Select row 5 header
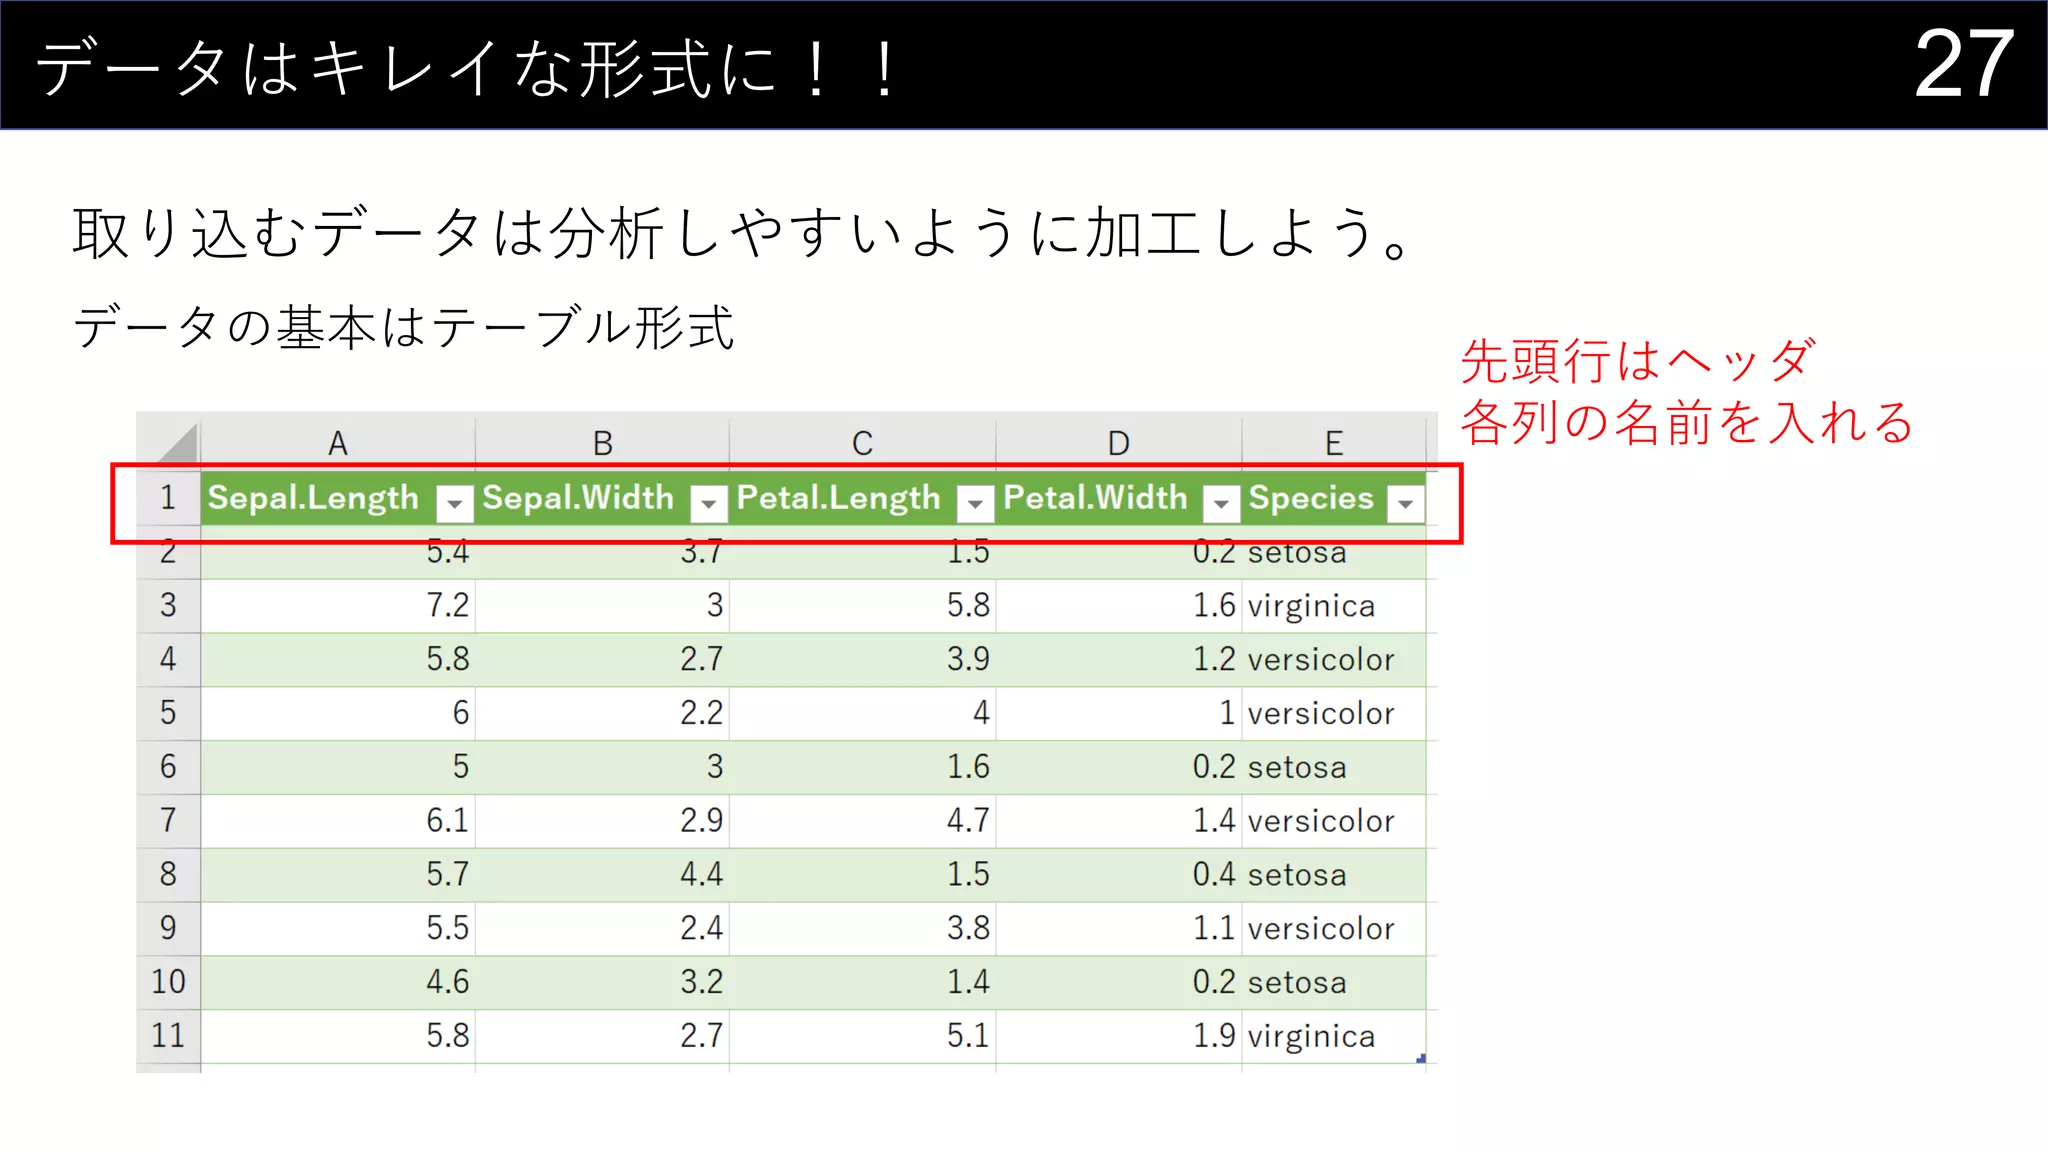The height and width of the screenshot is (1152, 2048). pyautogui.click(x=168, y=712)
